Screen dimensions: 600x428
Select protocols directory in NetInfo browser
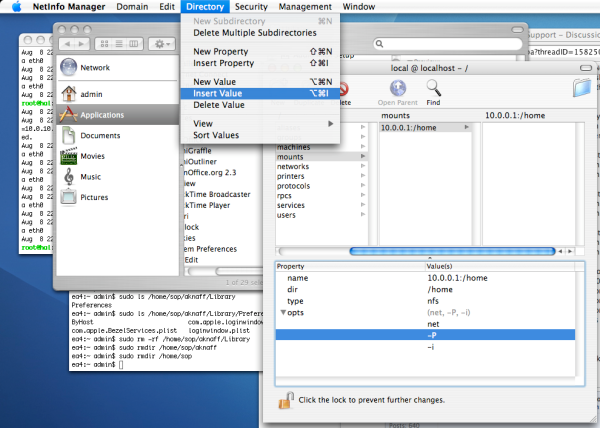tap(321, 186)
